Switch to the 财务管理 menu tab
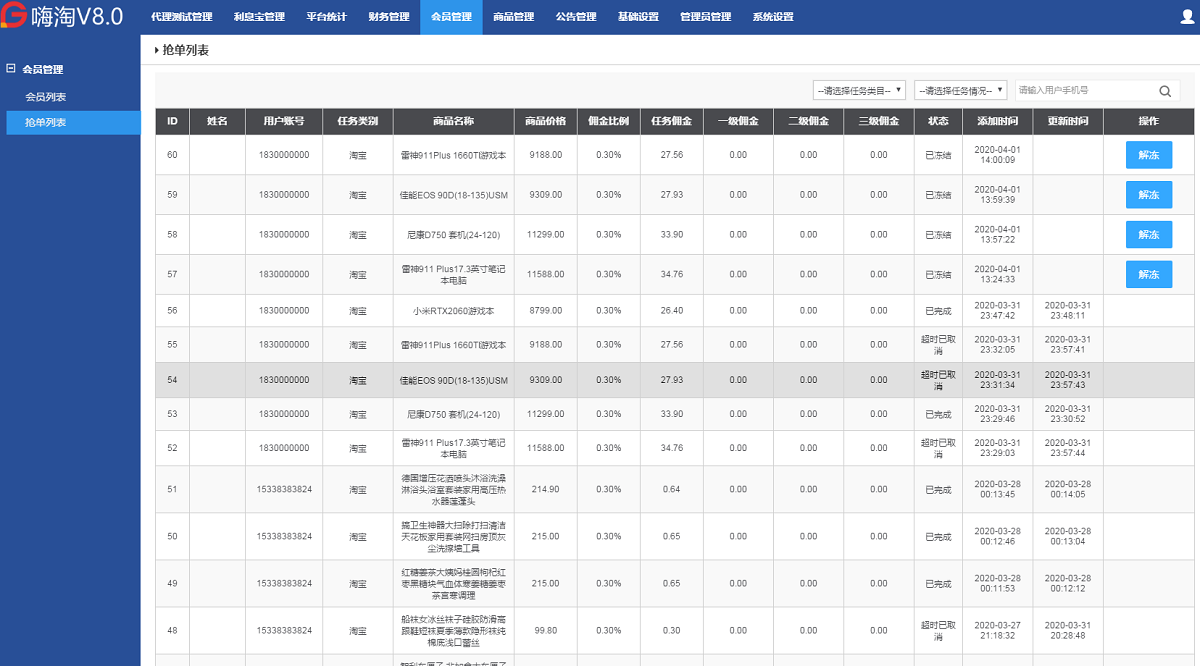Screen dimensions: 1200x666 point(388,16)
